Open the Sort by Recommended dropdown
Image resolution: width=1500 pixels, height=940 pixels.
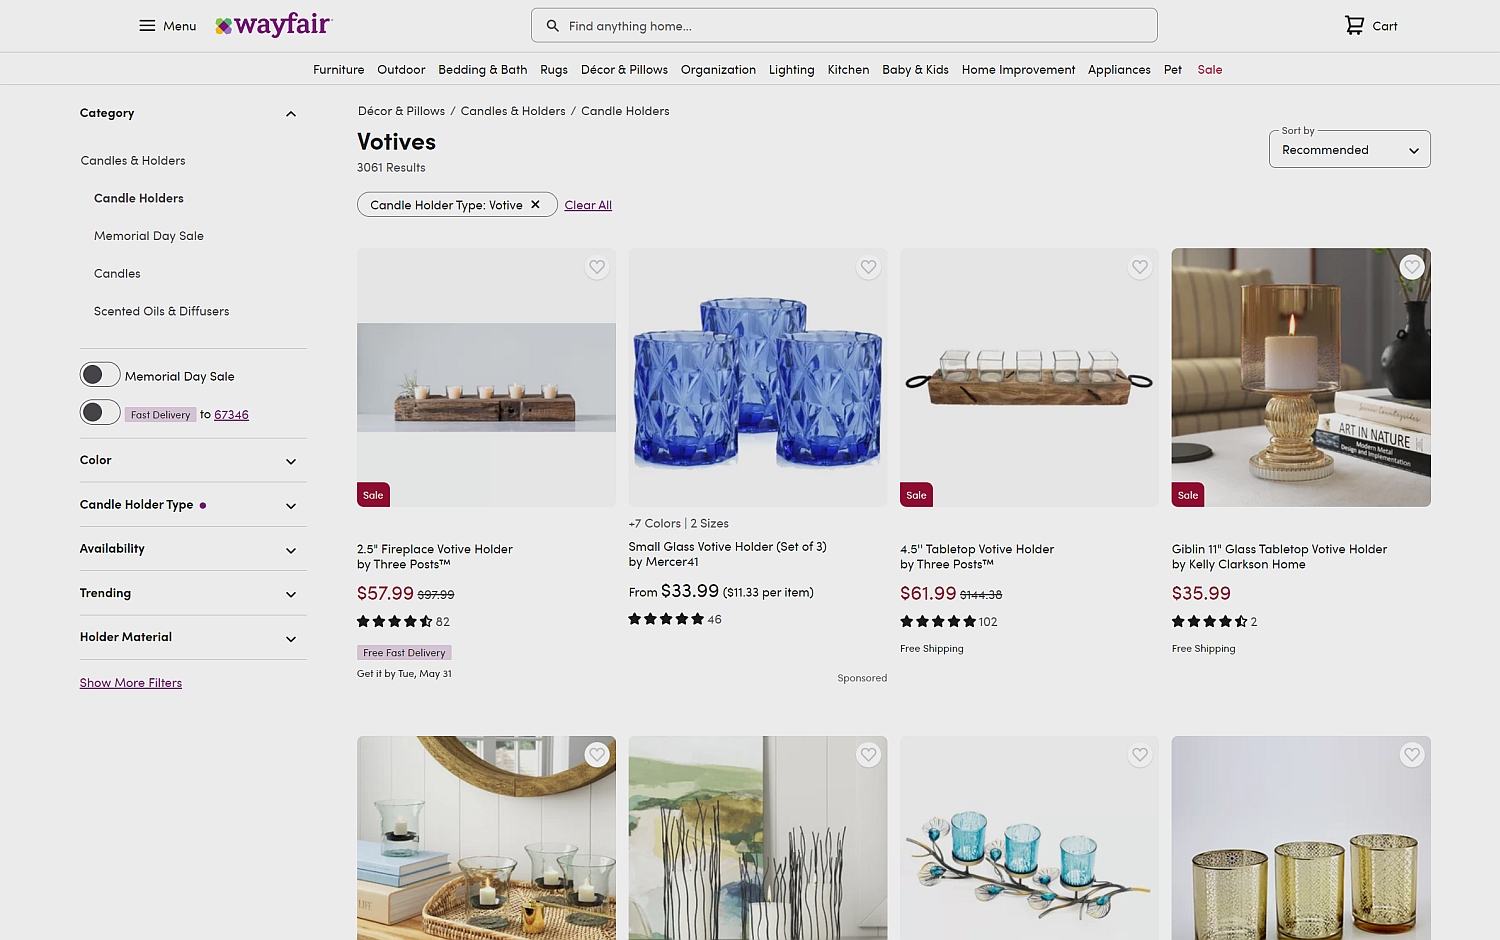pos(1350,149)
